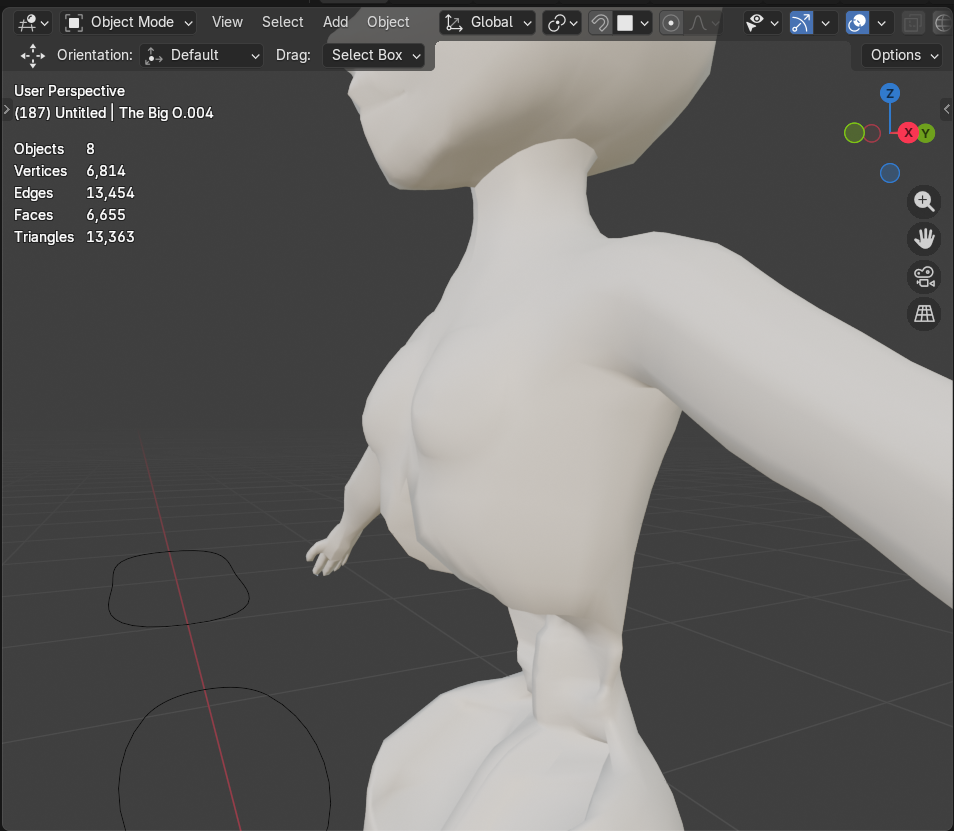Toggle viewport overlays

857,23
